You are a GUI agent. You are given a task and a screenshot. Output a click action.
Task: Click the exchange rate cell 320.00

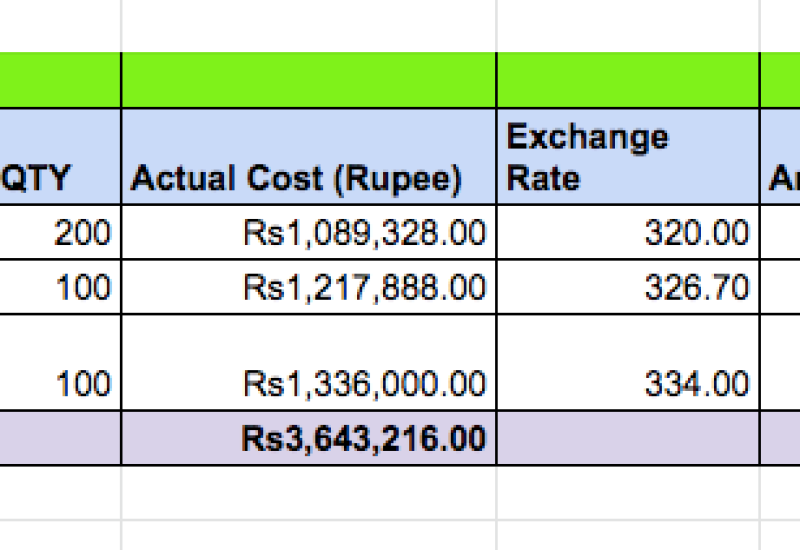click(627, 233)
